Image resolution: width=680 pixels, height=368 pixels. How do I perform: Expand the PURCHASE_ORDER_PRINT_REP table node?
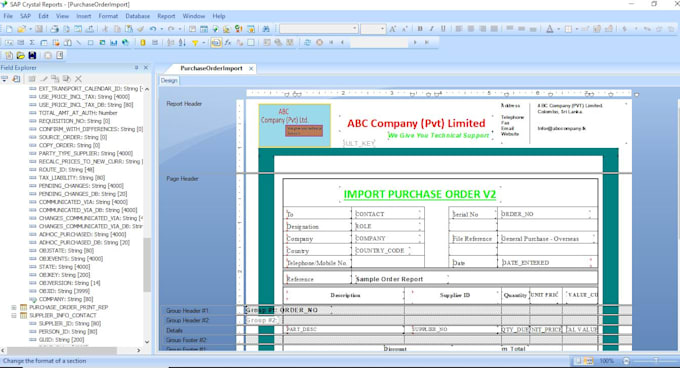pyautogui.click(x=14, y=307)
